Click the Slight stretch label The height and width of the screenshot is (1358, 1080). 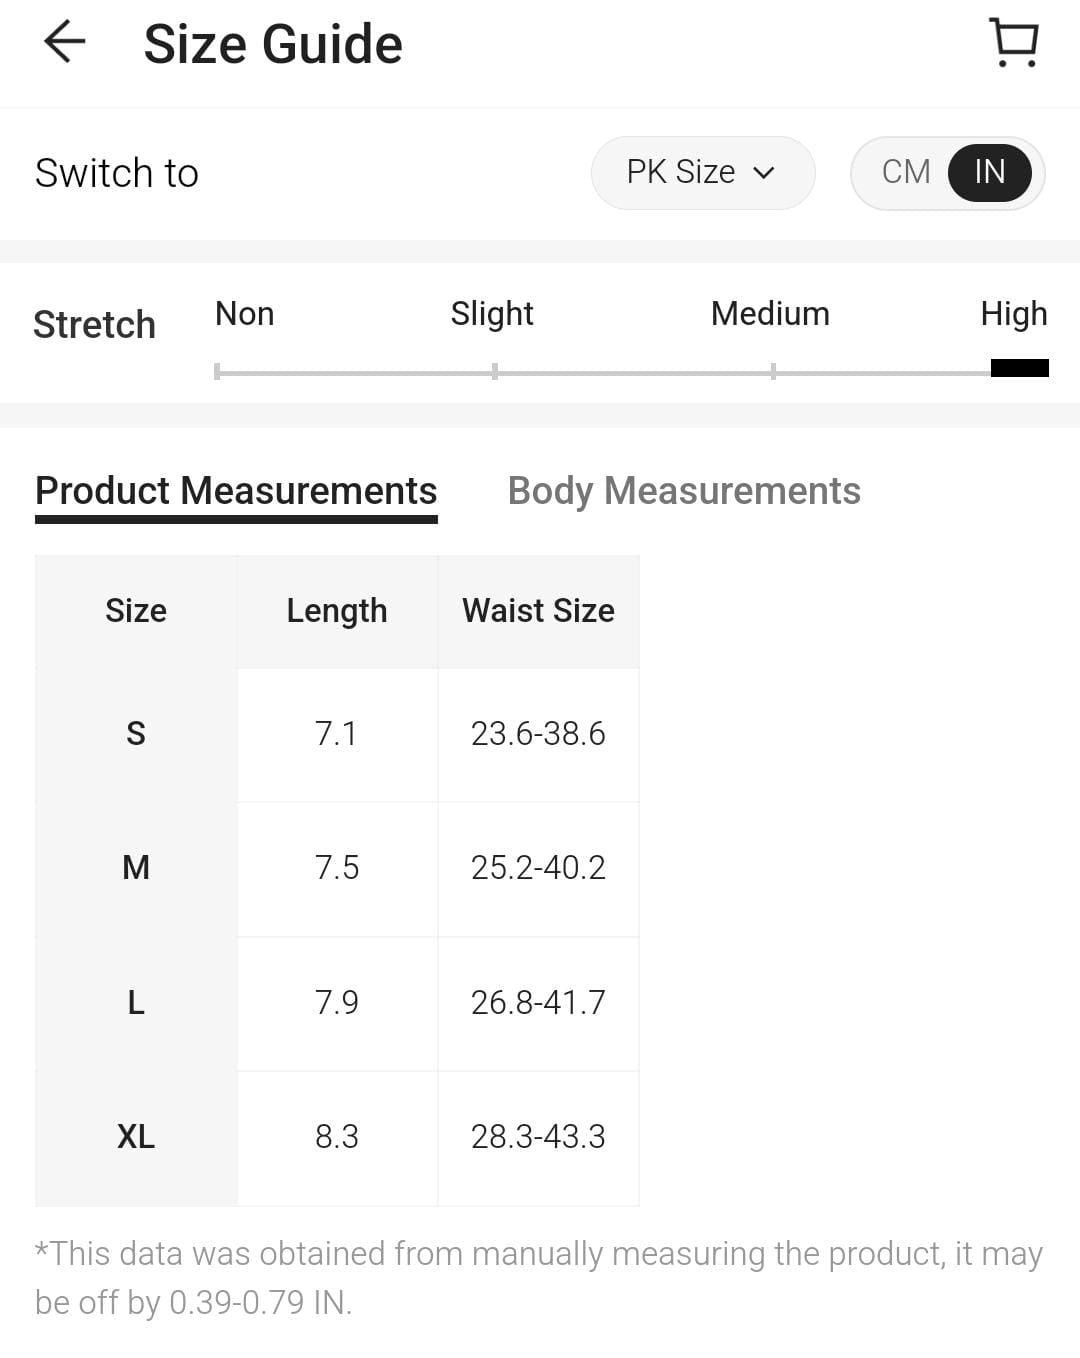492,314
